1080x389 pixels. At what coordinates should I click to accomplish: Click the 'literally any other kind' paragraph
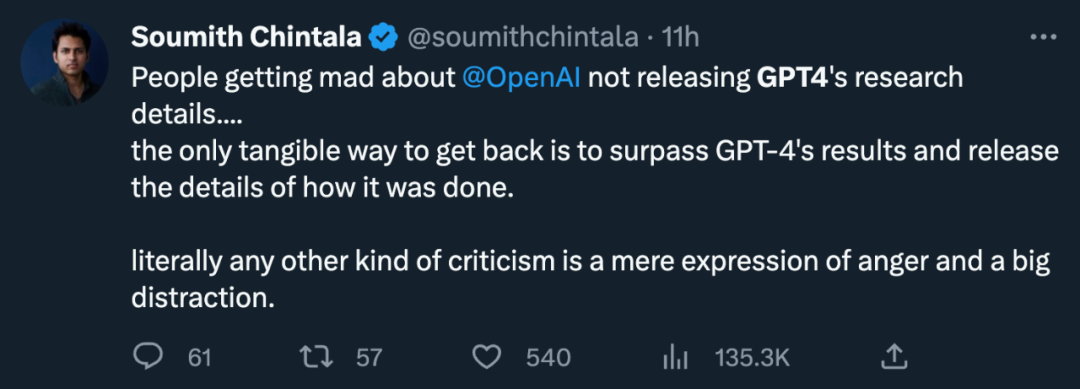590,280
